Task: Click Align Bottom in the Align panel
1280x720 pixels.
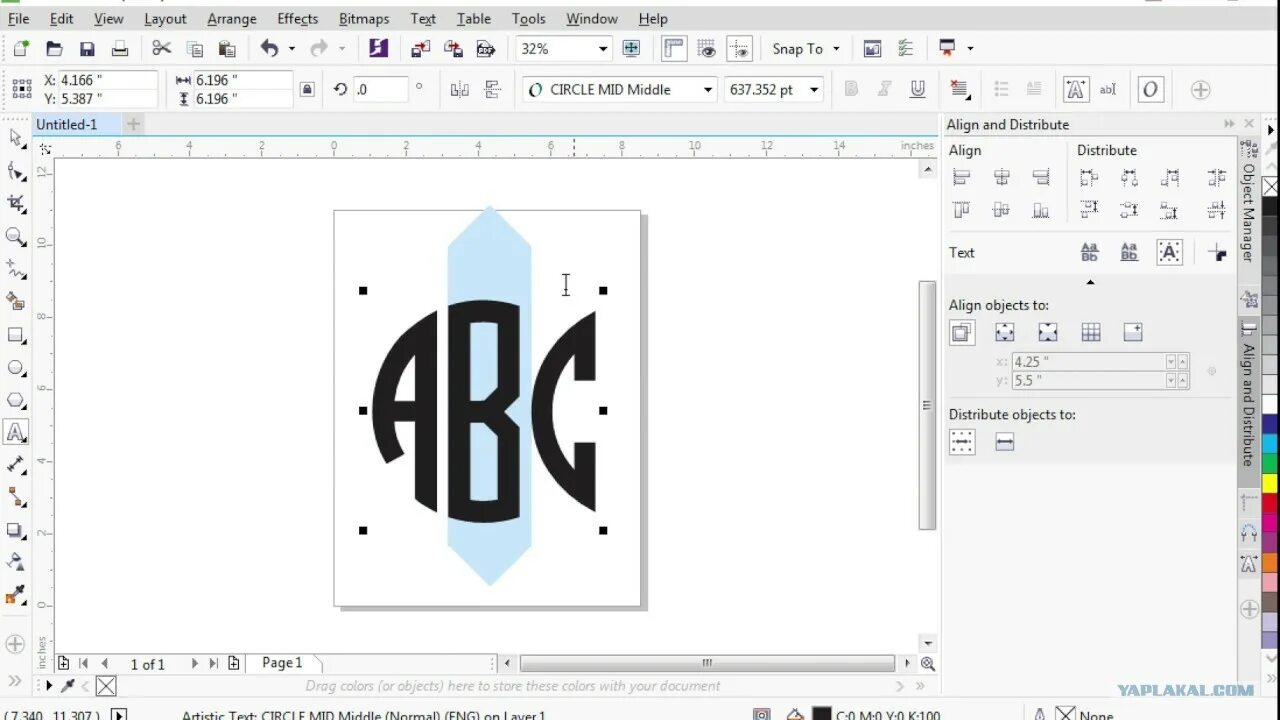Action: [x=1041, y=210]
